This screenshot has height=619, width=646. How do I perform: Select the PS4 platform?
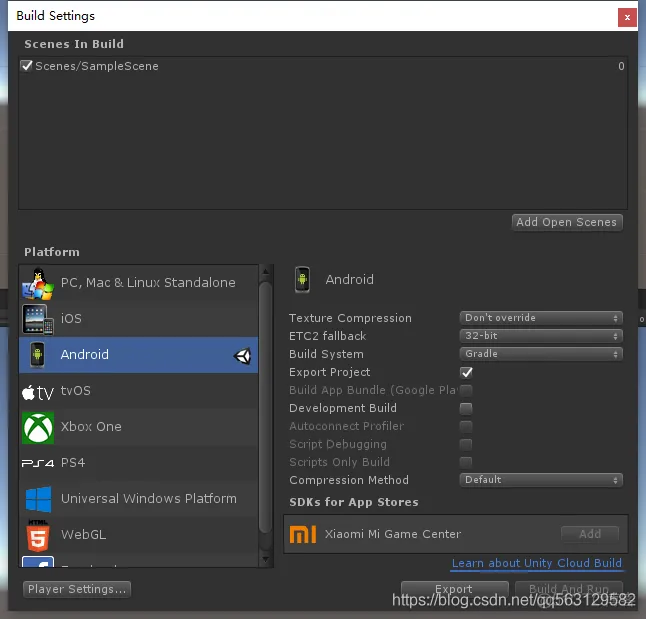point(138,463)
